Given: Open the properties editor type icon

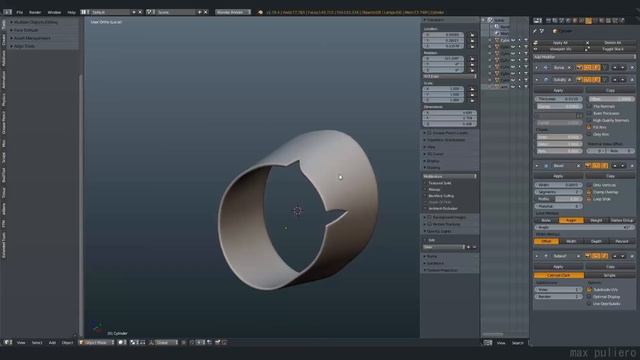Looking at the screenshot, I should coord(538,20).
